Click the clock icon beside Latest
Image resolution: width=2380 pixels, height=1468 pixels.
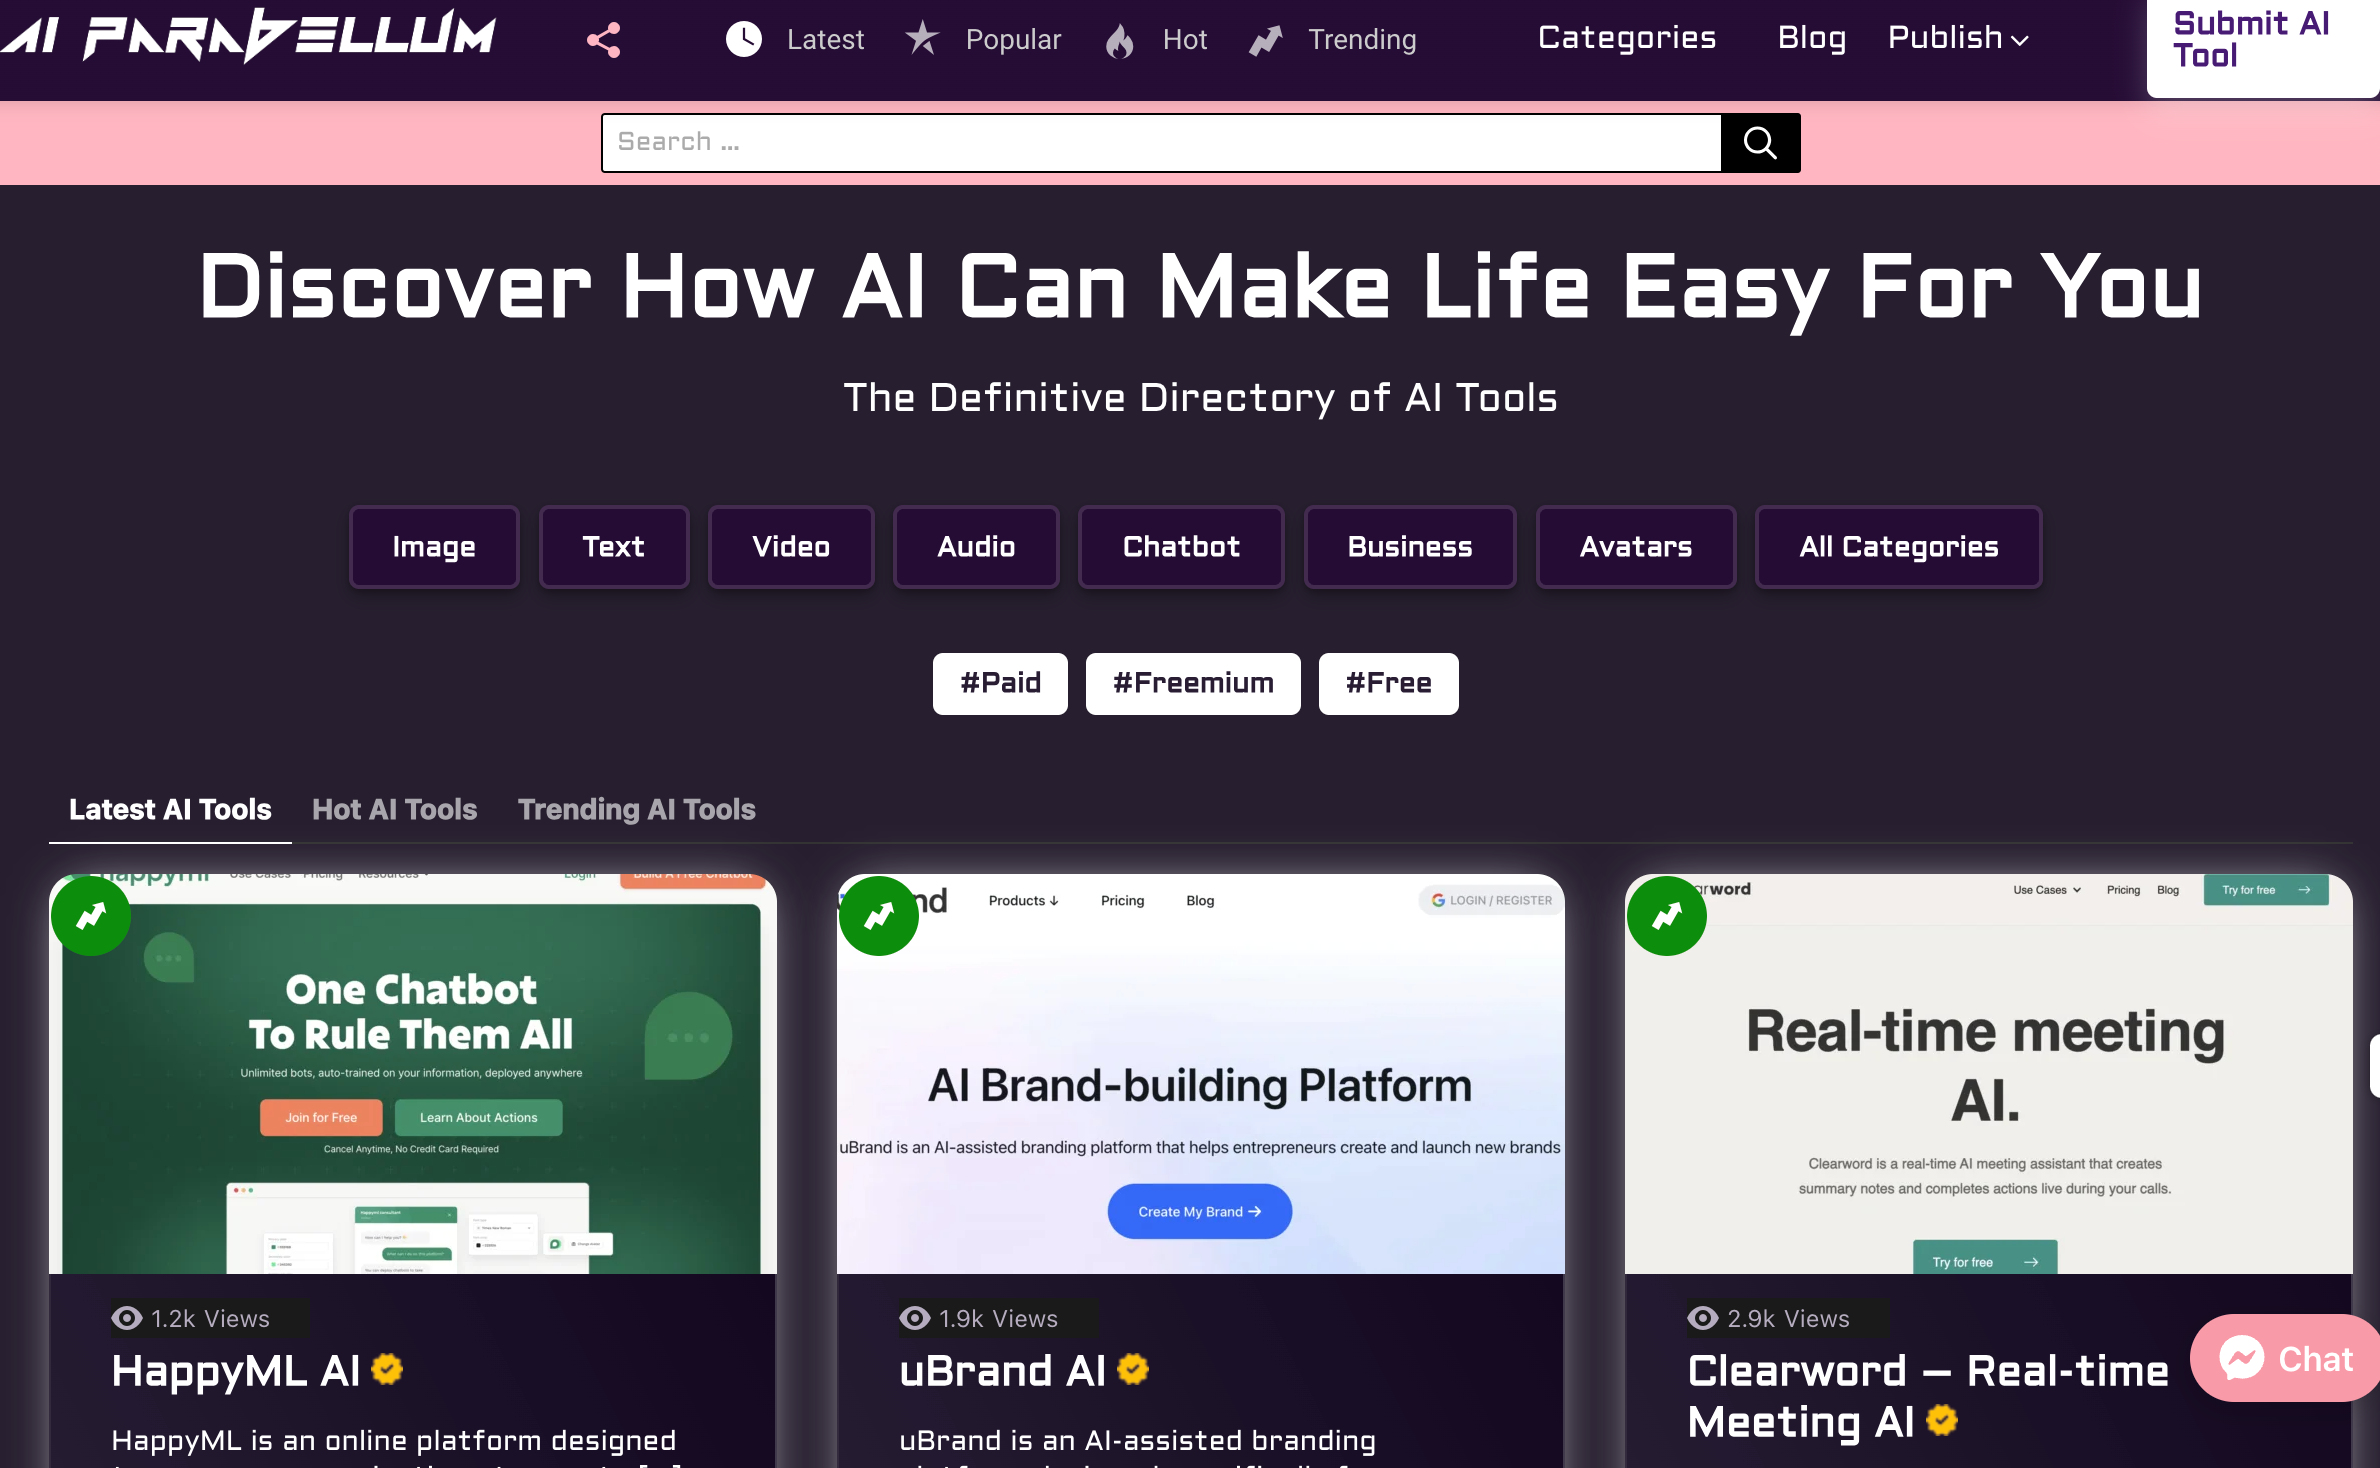point(743,40)
